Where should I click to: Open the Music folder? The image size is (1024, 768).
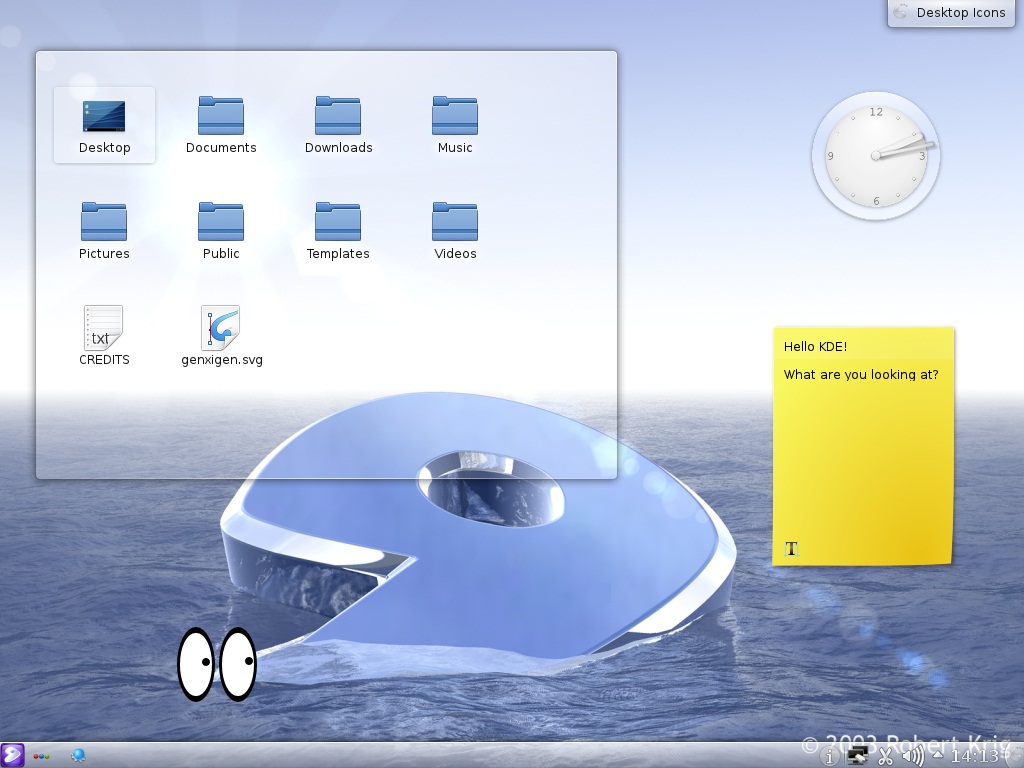click(455, 125)
